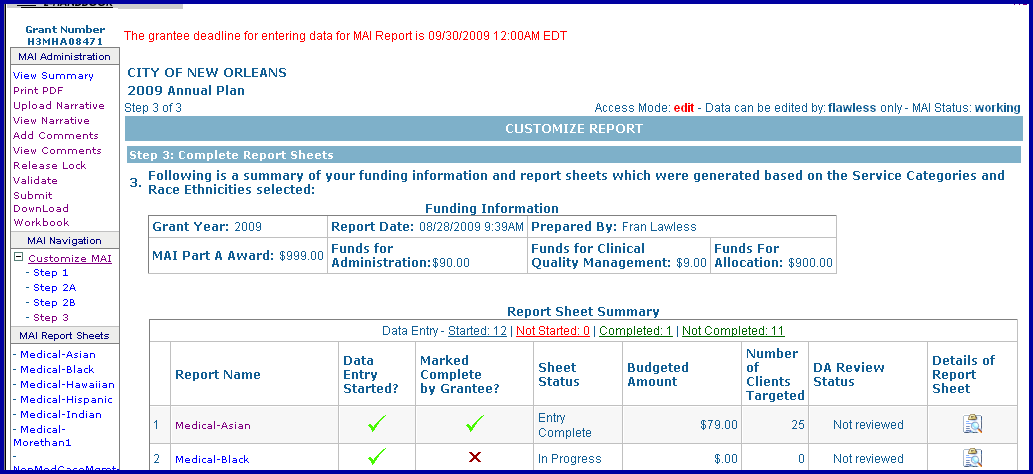Filter sheets by Not Started: 0
The width and height of the screenshot is (1033, 474).
point(553,331)
